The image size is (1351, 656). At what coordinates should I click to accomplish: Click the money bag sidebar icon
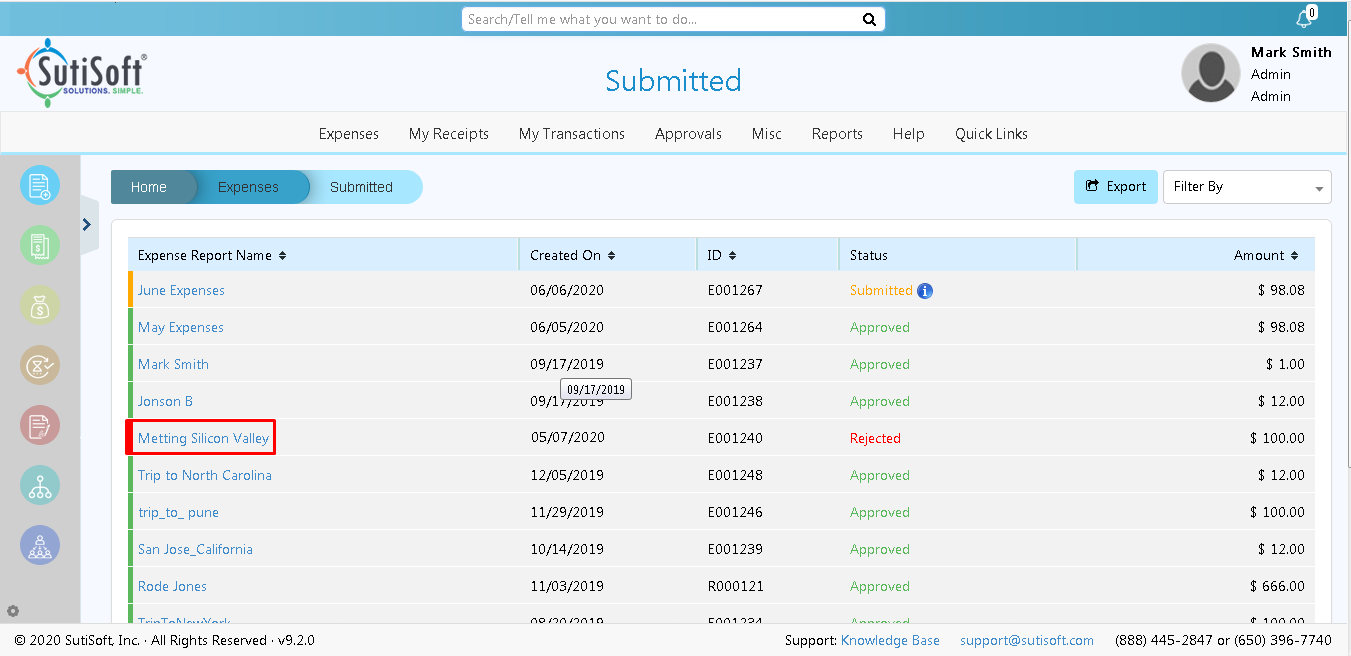40,305
